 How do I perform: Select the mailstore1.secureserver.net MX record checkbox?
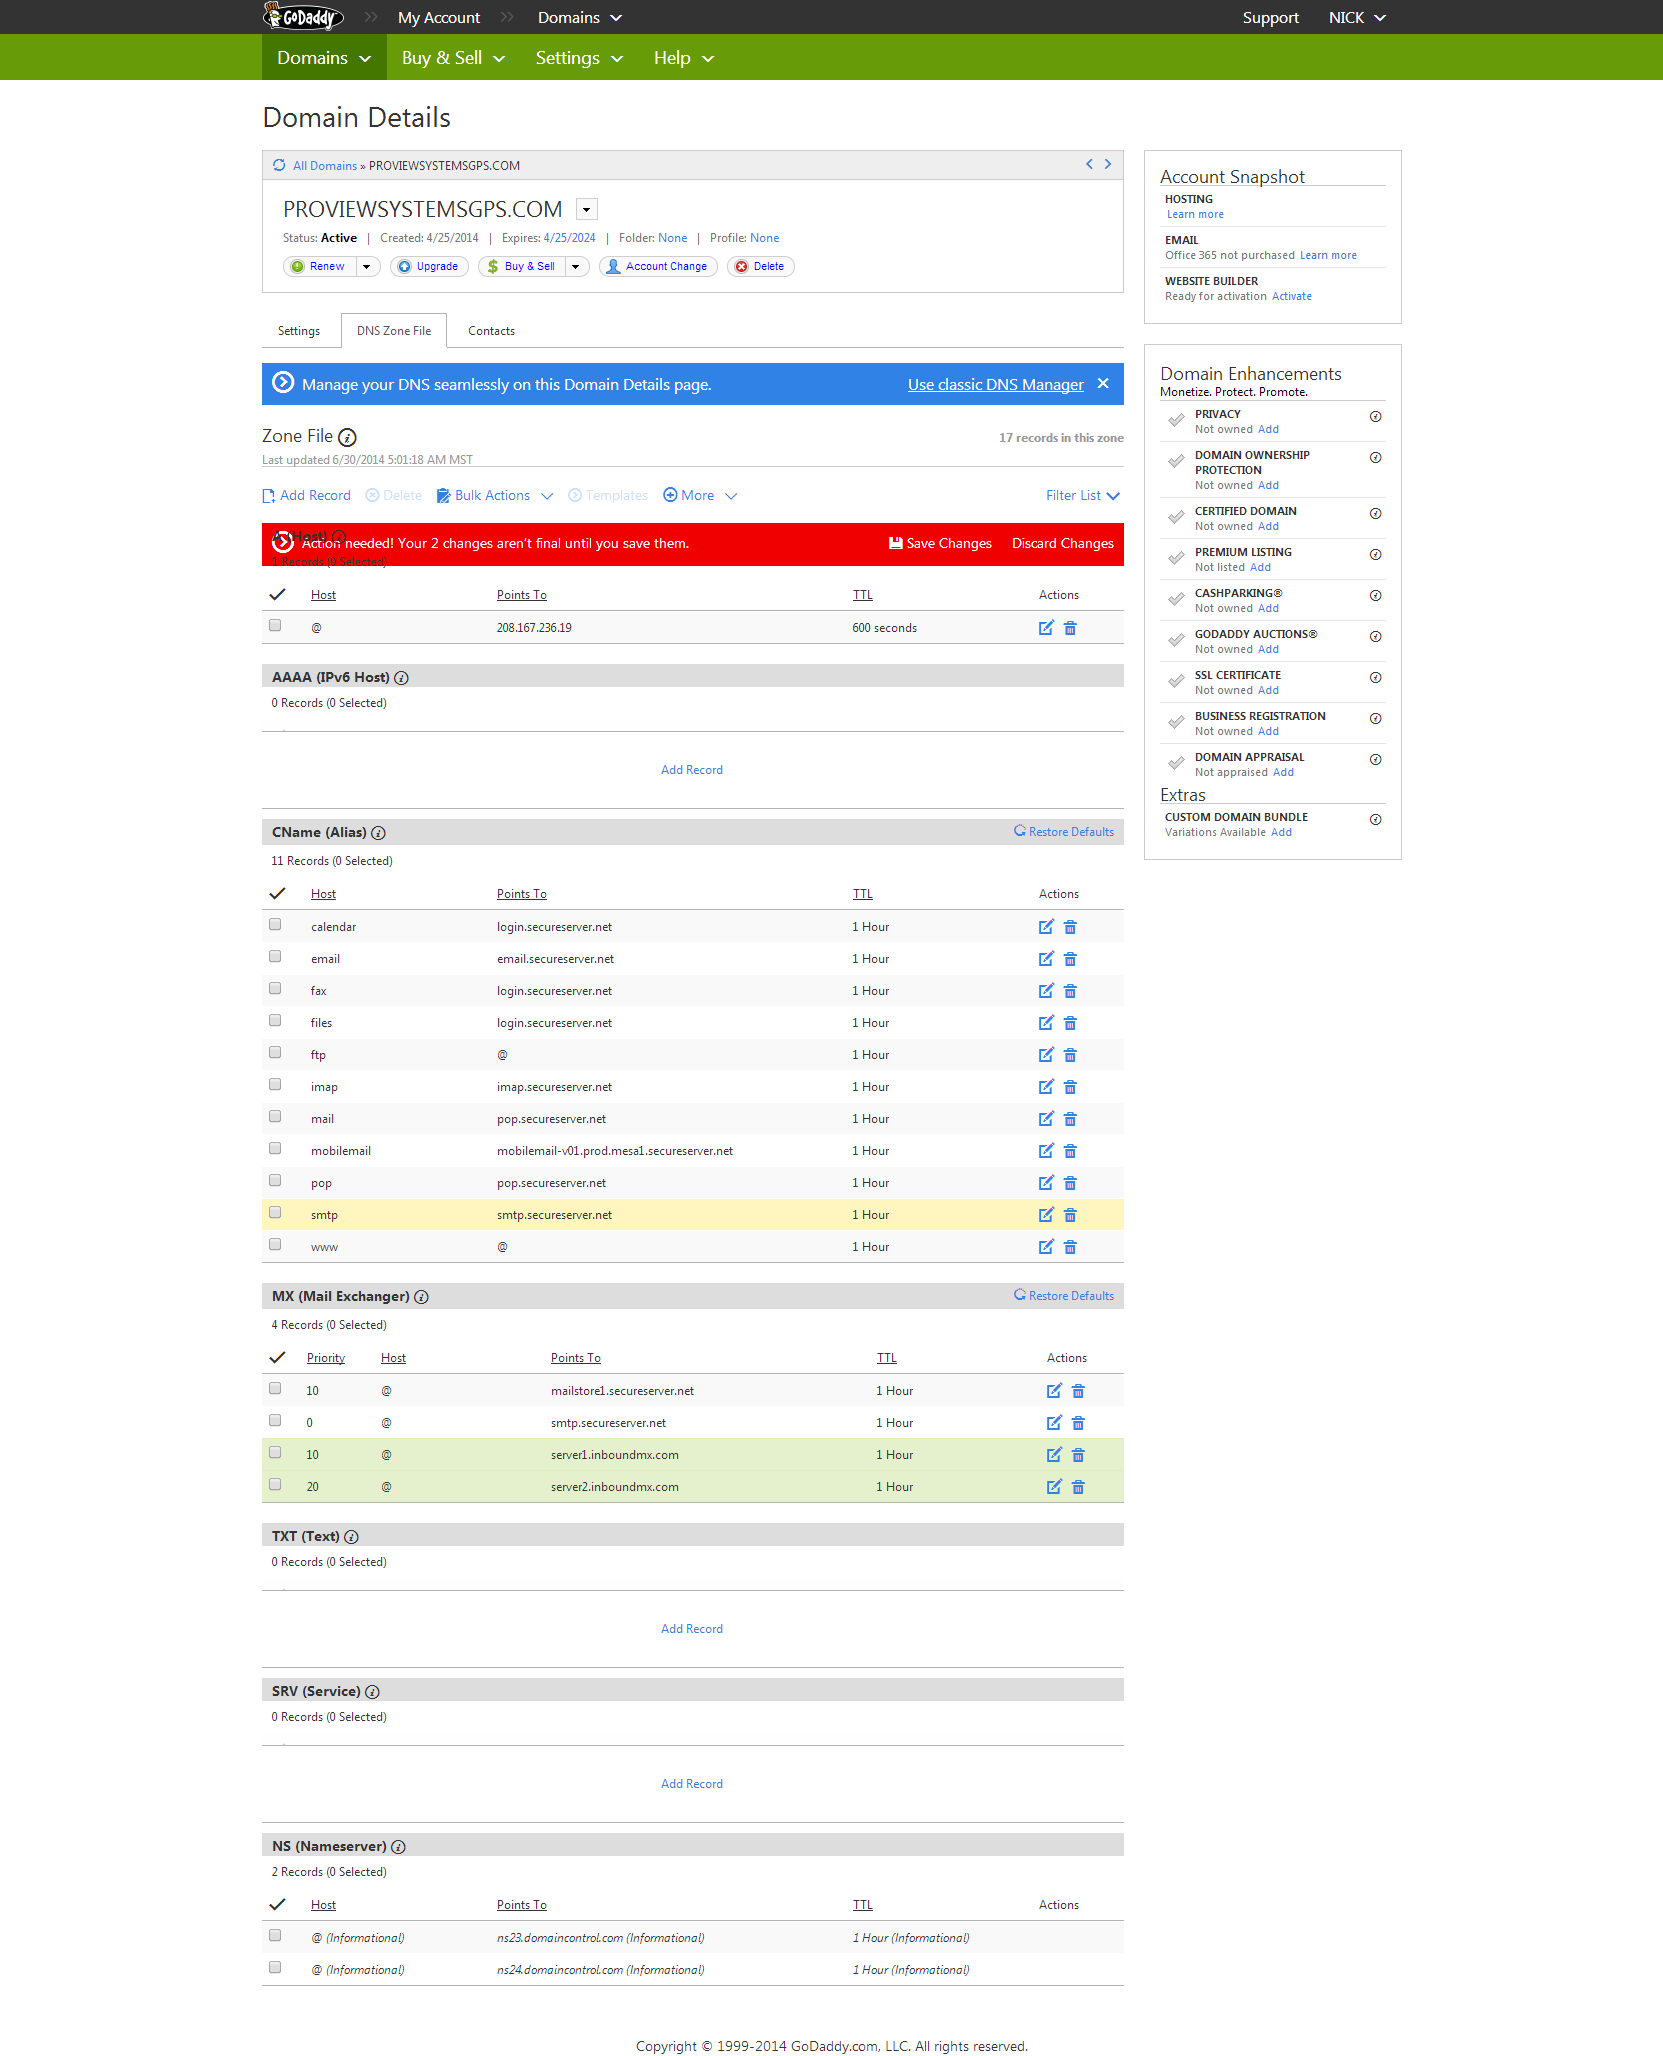(x=275, y=1389)
